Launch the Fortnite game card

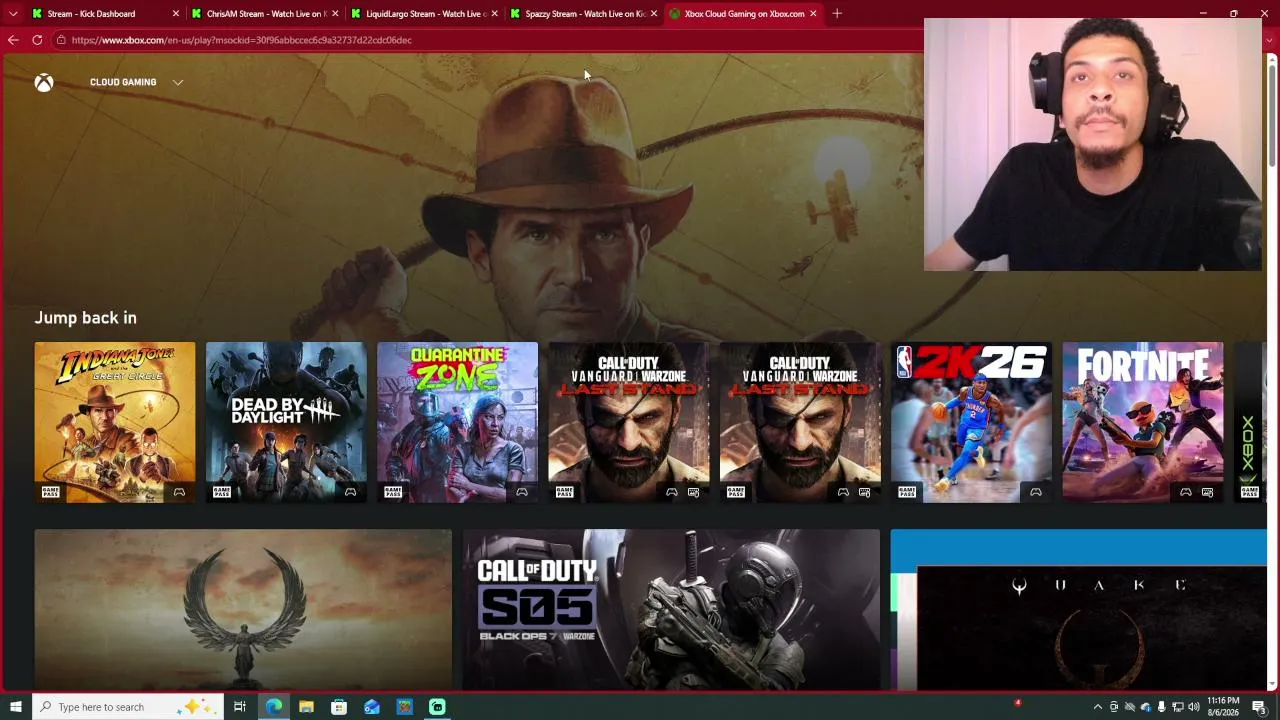click(x=1143, y=422)
